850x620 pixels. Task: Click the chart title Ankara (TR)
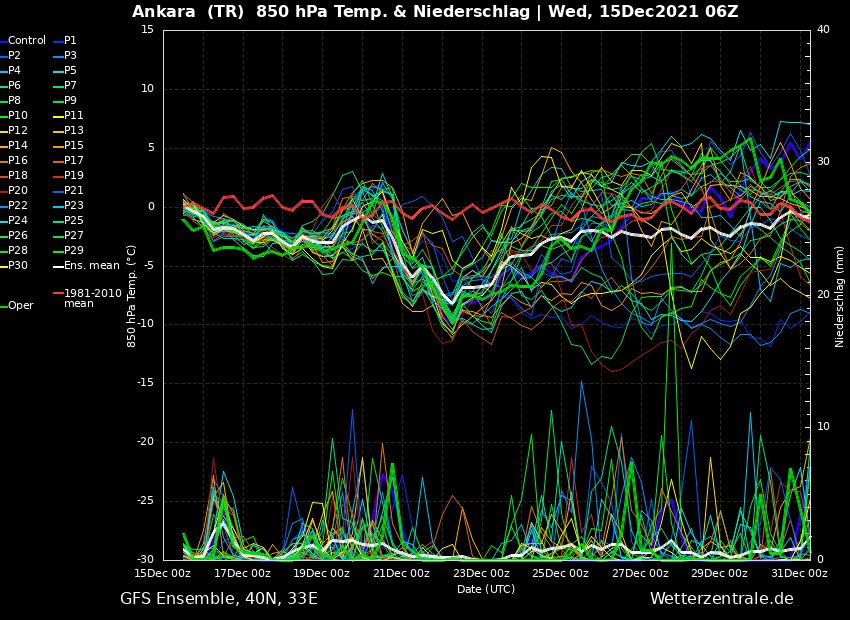pyautogui.click(x=188, y=12)
